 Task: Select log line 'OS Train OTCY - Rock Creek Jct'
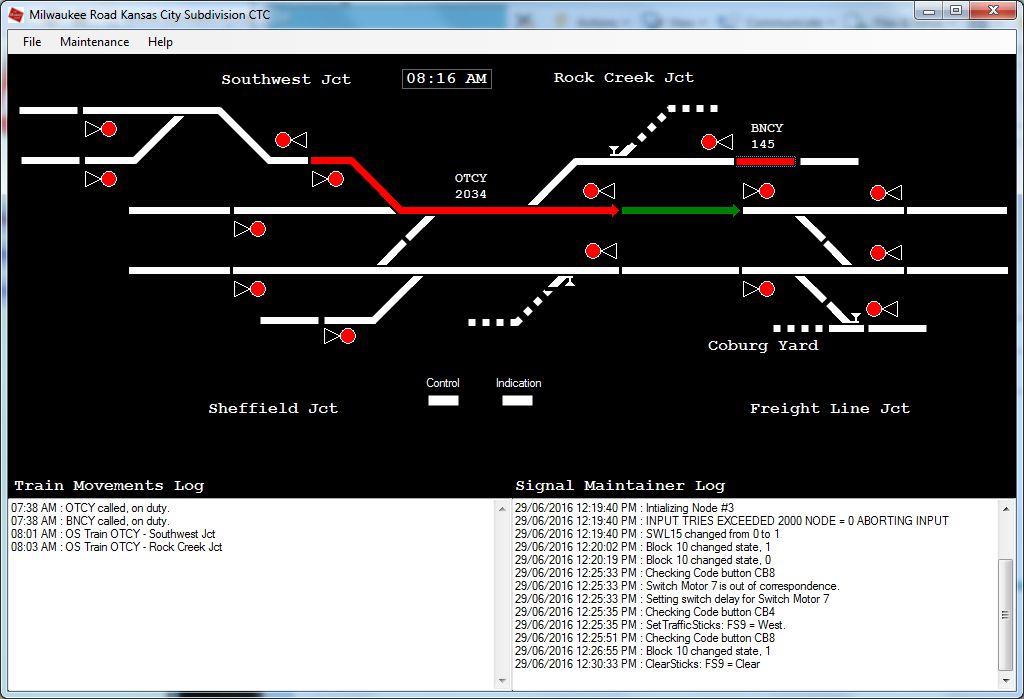pyautogui.click(x=117, y=547)
